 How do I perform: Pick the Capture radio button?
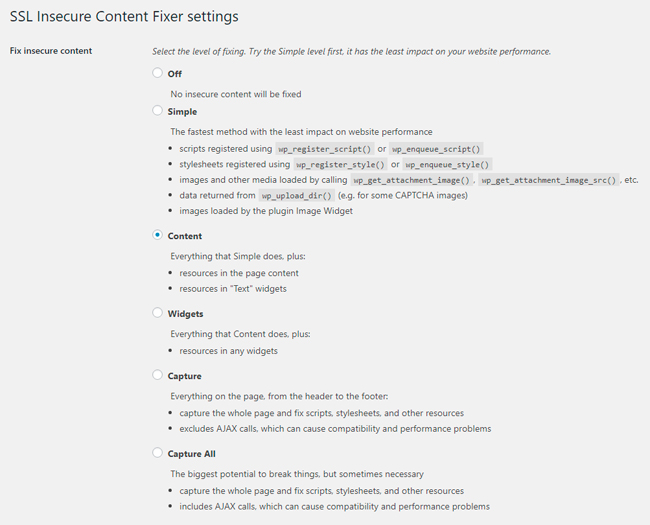pos(157,375)
